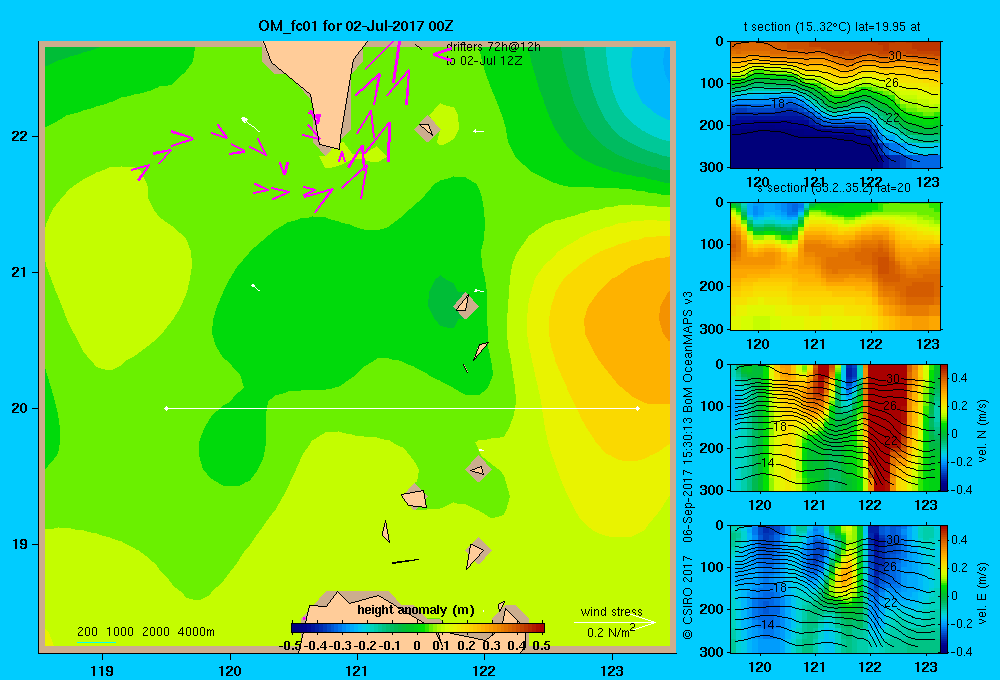This screenshot has height=680, width=1000.
Task: Click longitude label 123 on main map axis
Action: click(612, 670)
